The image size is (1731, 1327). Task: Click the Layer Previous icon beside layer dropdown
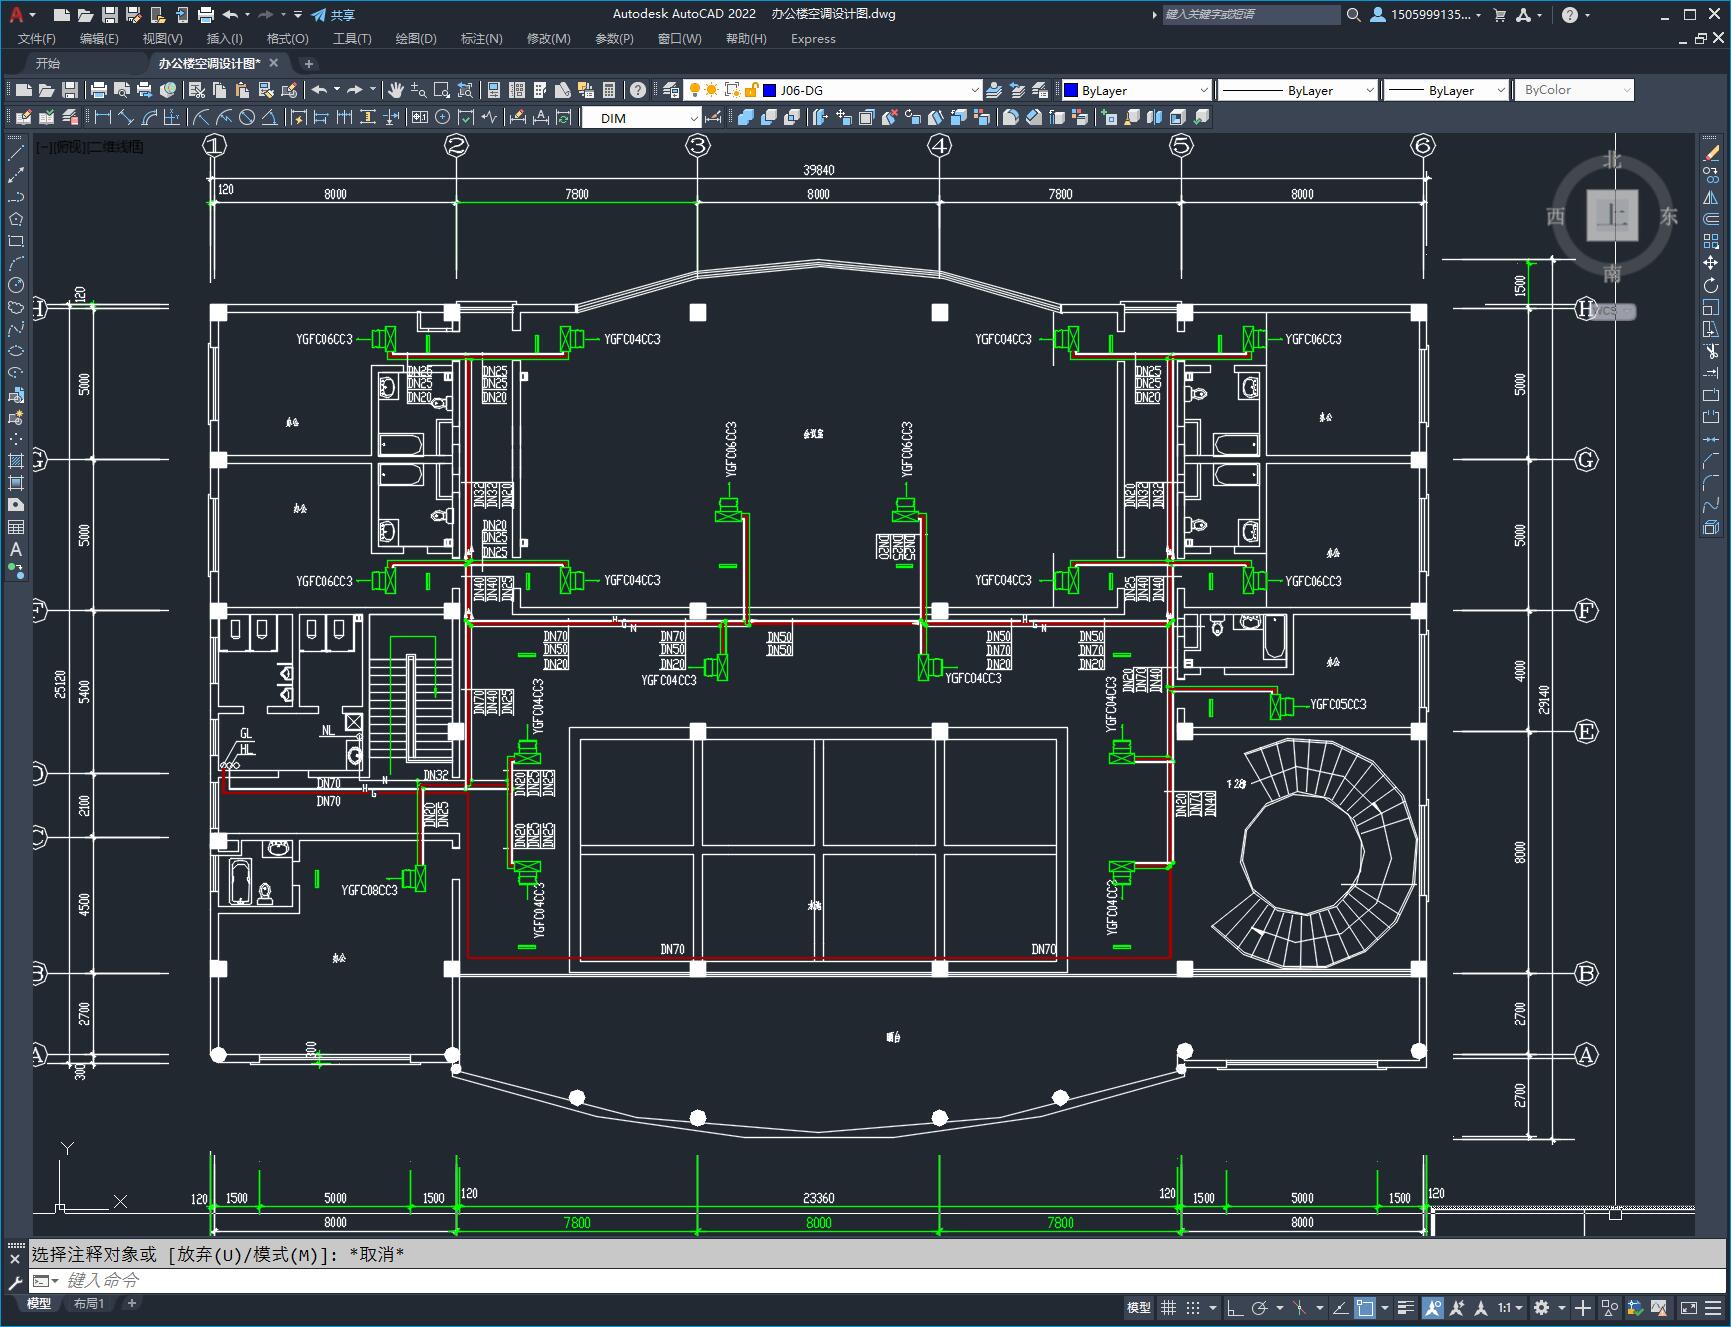point(1017,90)
